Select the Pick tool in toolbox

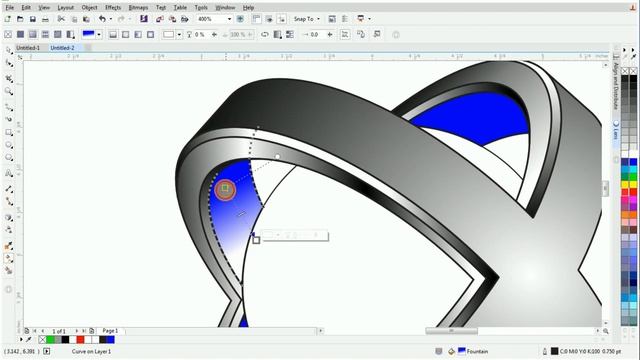pyautogui.click(x=9, y=50)
